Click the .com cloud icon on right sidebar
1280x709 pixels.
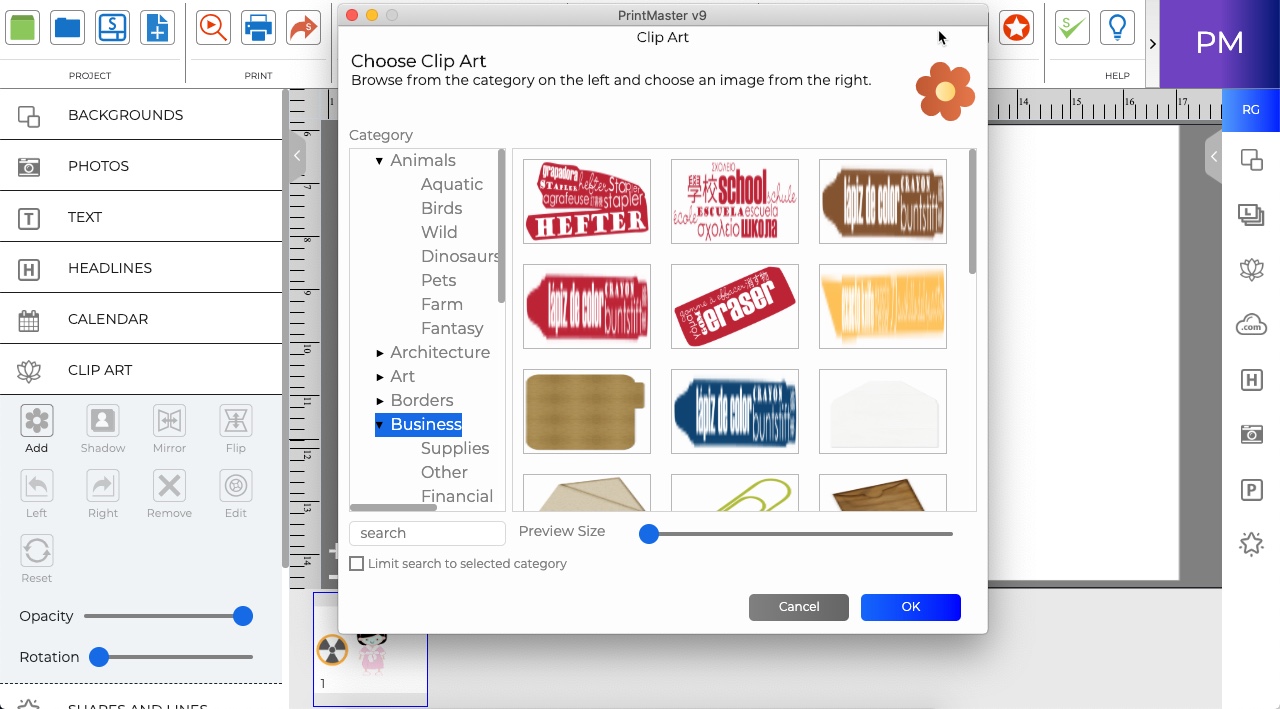1251,324
